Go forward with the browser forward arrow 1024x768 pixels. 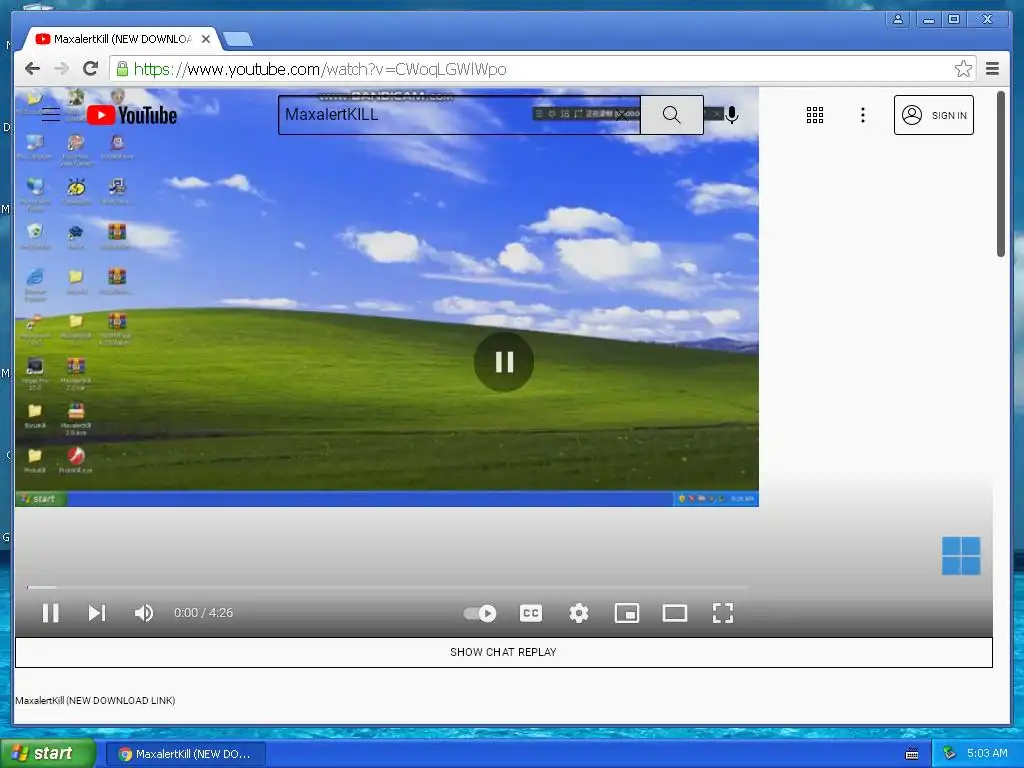pyautogui.click(x=61, y=69)
